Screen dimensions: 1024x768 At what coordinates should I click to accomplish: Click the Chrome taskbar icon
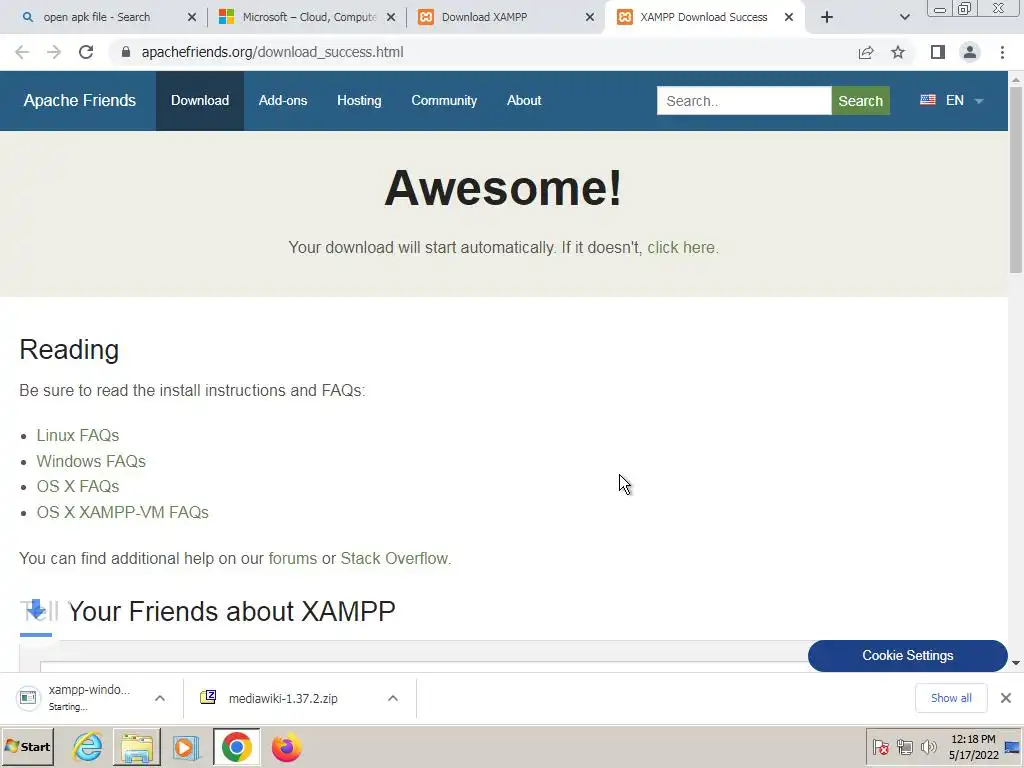pyautogui.click(x=236, y=747)
